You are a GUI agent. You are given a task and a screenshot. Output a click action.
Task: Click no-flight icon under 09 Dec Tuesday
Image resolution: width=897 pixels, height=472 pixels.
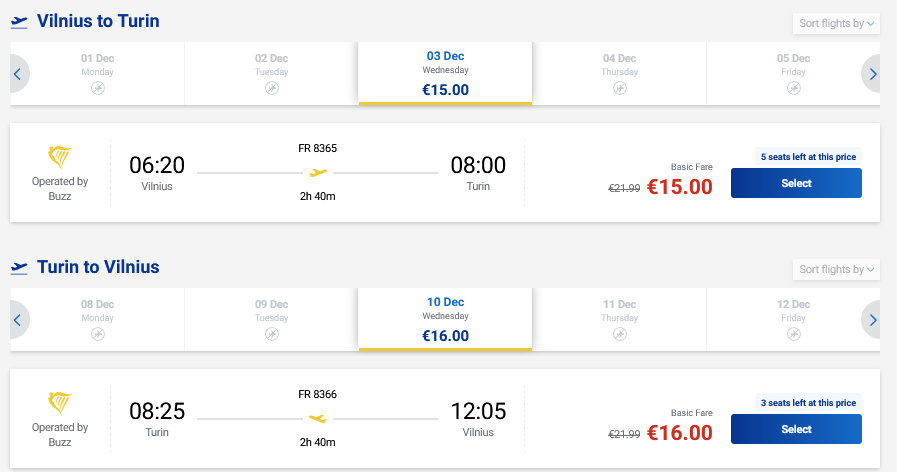[272, 334]
